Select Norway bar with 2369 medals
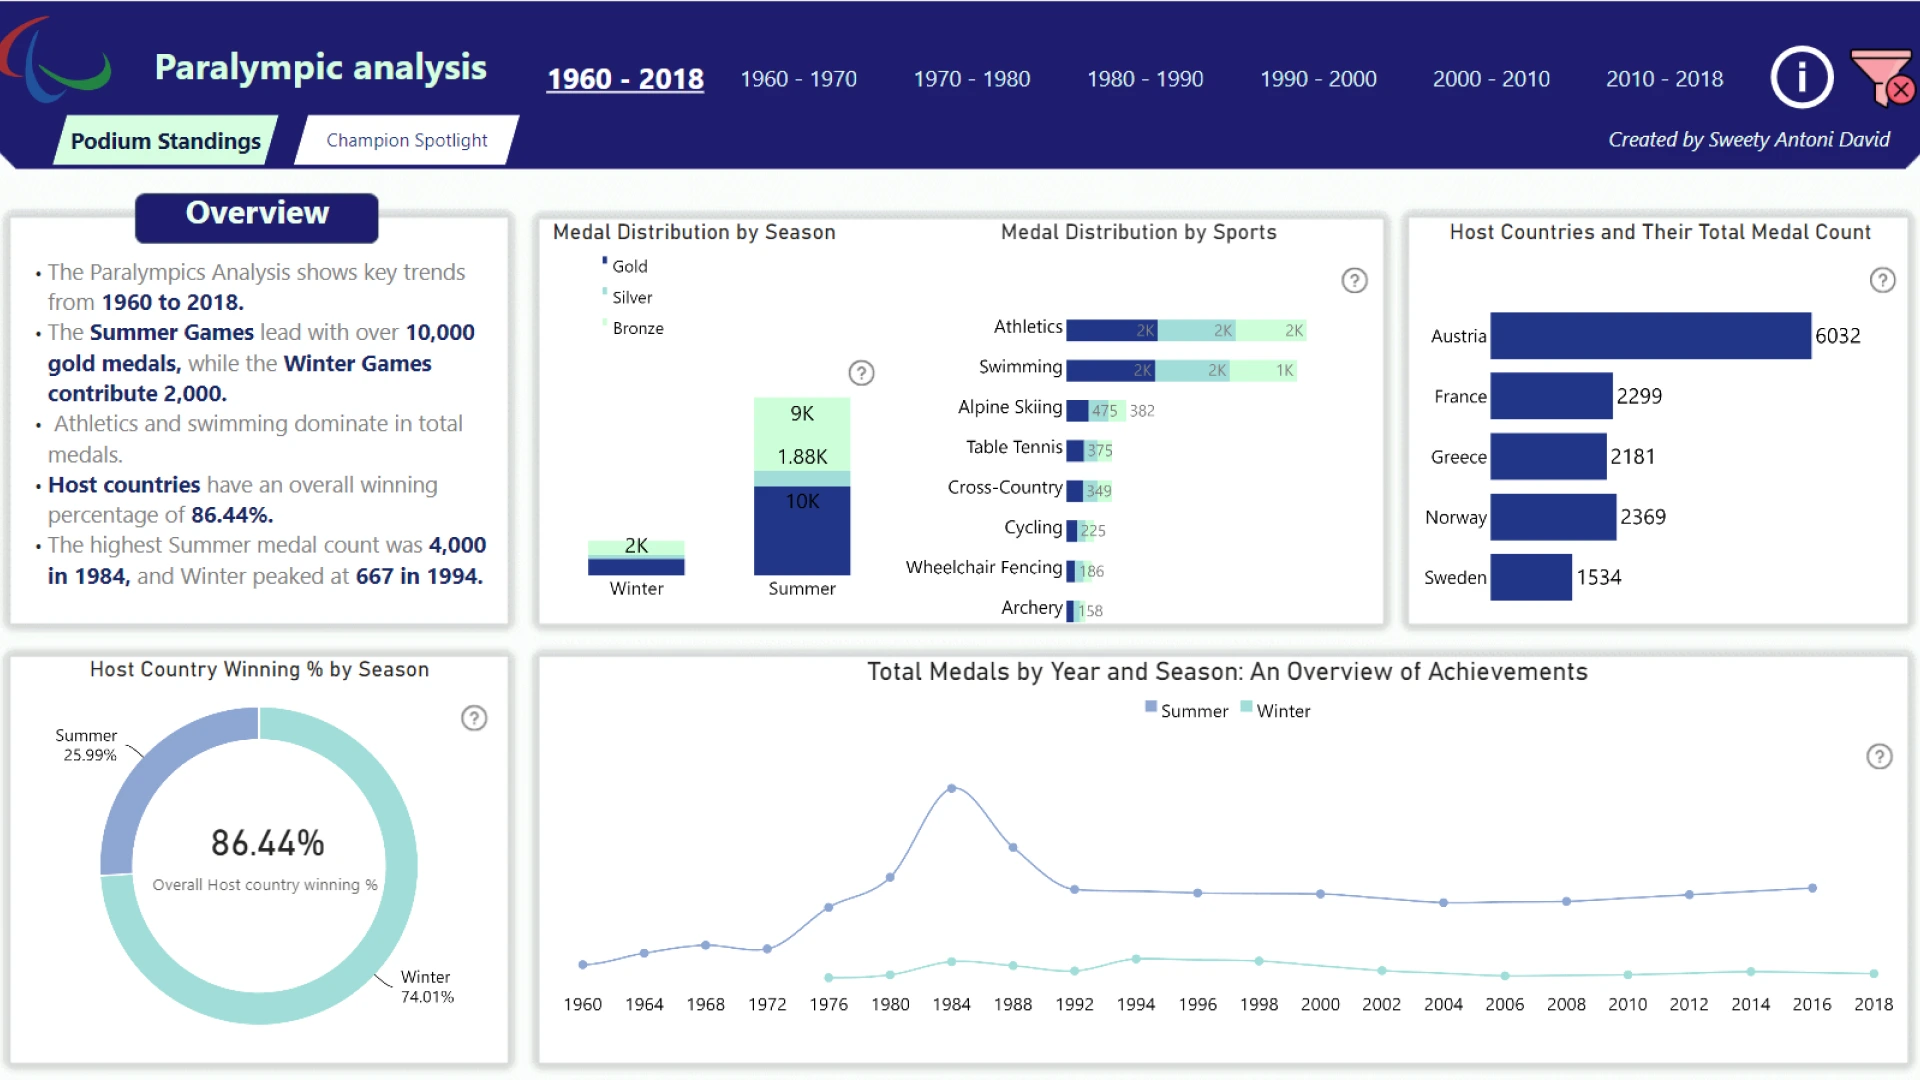Image resolution: width=1920 pixels, height=1080 pixels. click(1553, 517)
